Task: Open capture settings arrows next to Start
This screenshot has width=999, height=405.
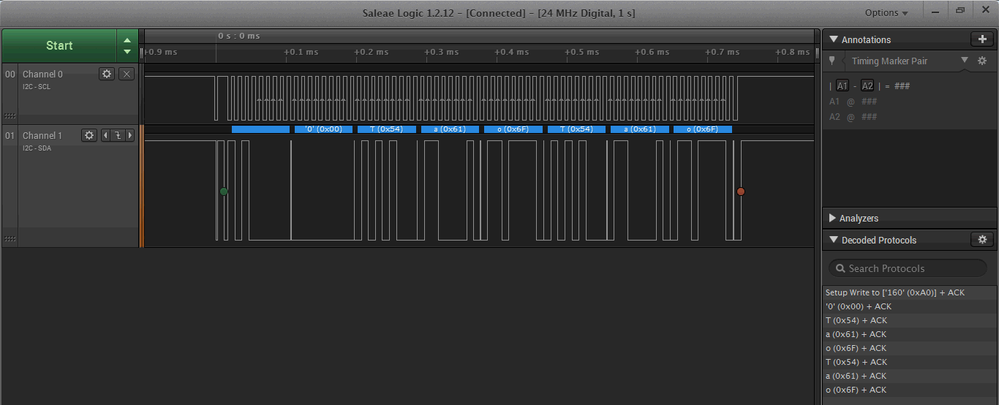Action: click(x=127, y=45)
